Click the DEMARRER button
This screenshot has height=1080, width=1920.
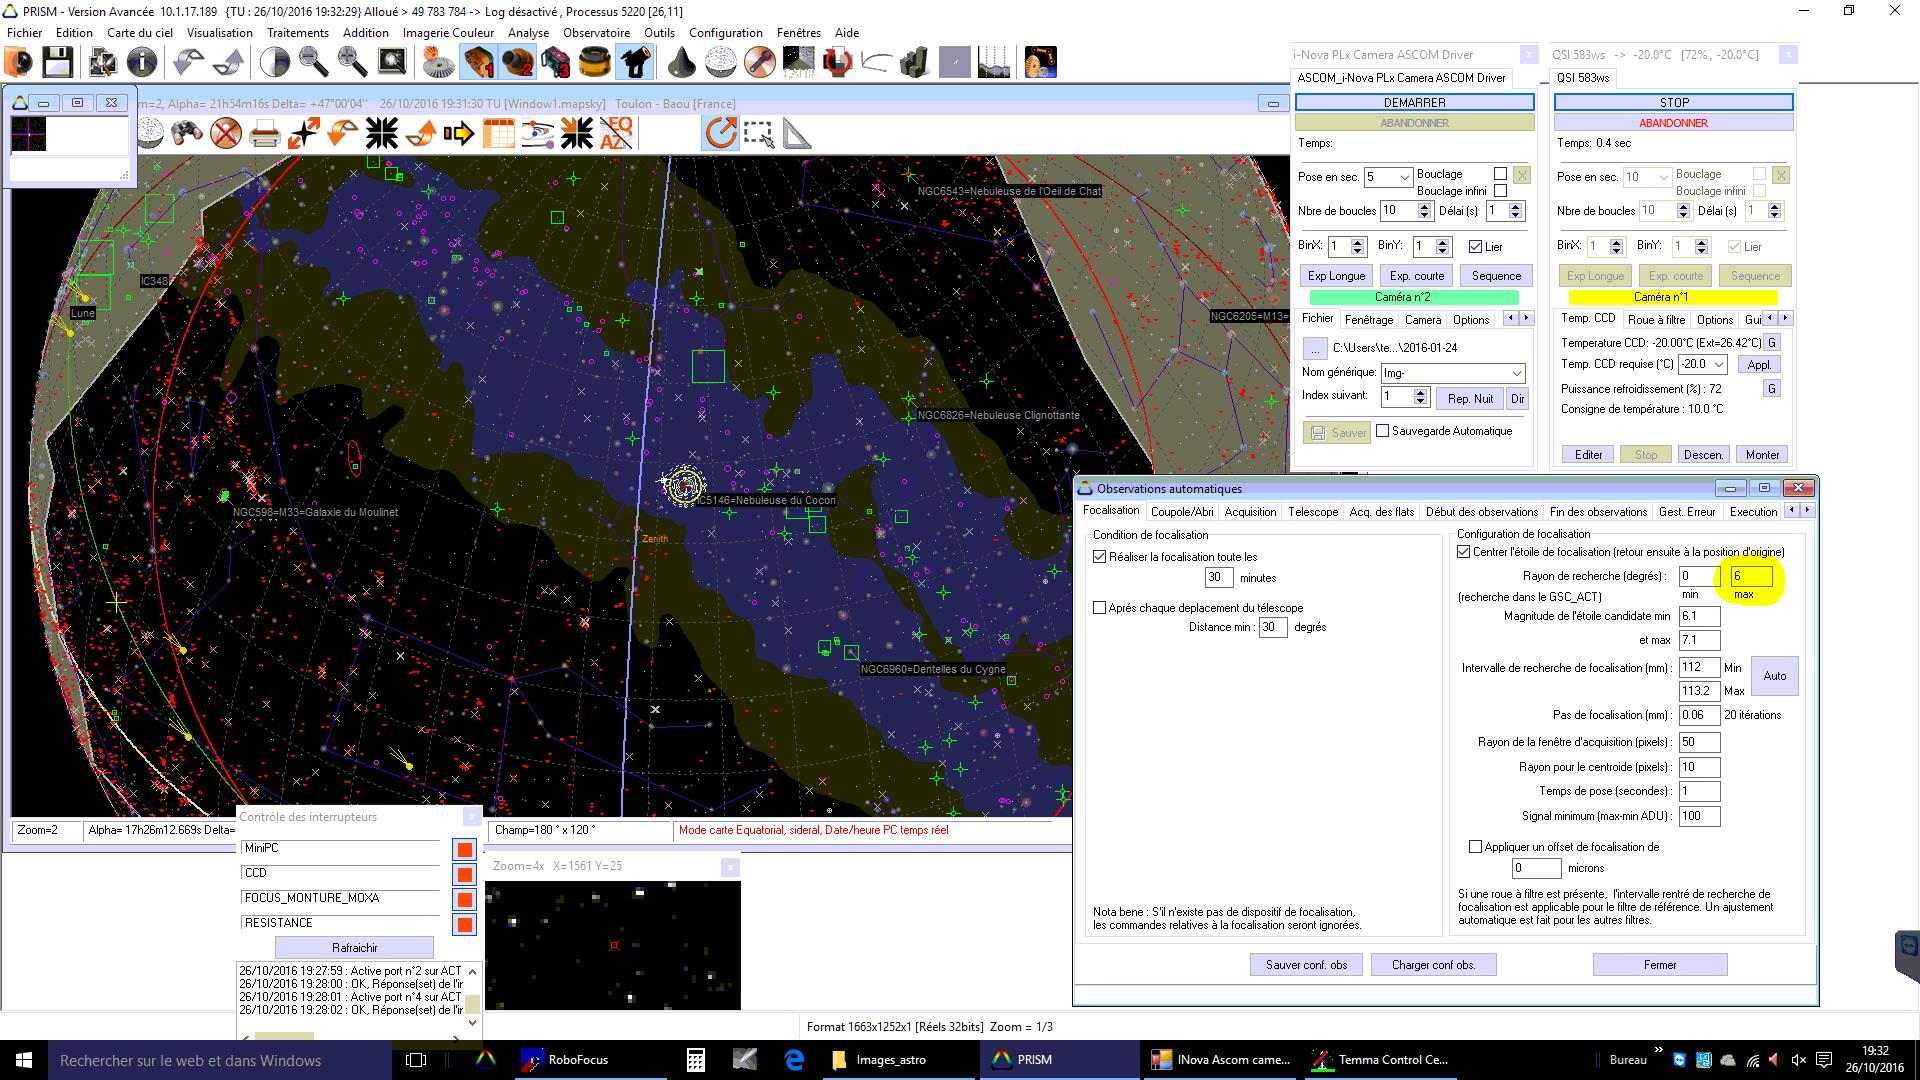click(1414, 103)
